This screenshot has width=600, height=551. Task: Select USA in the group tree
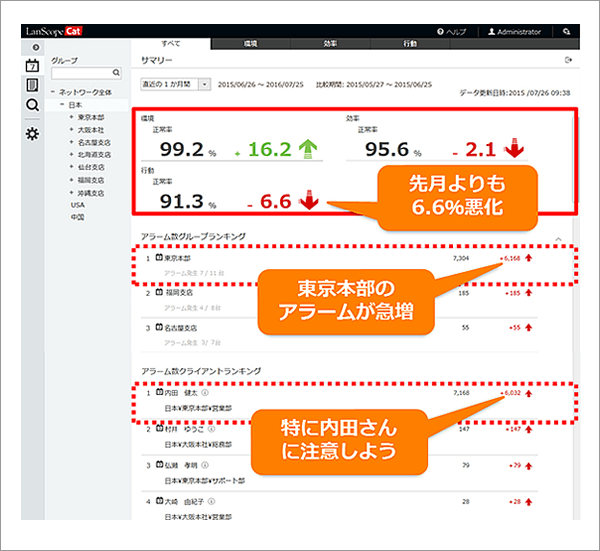pos(77,203)
